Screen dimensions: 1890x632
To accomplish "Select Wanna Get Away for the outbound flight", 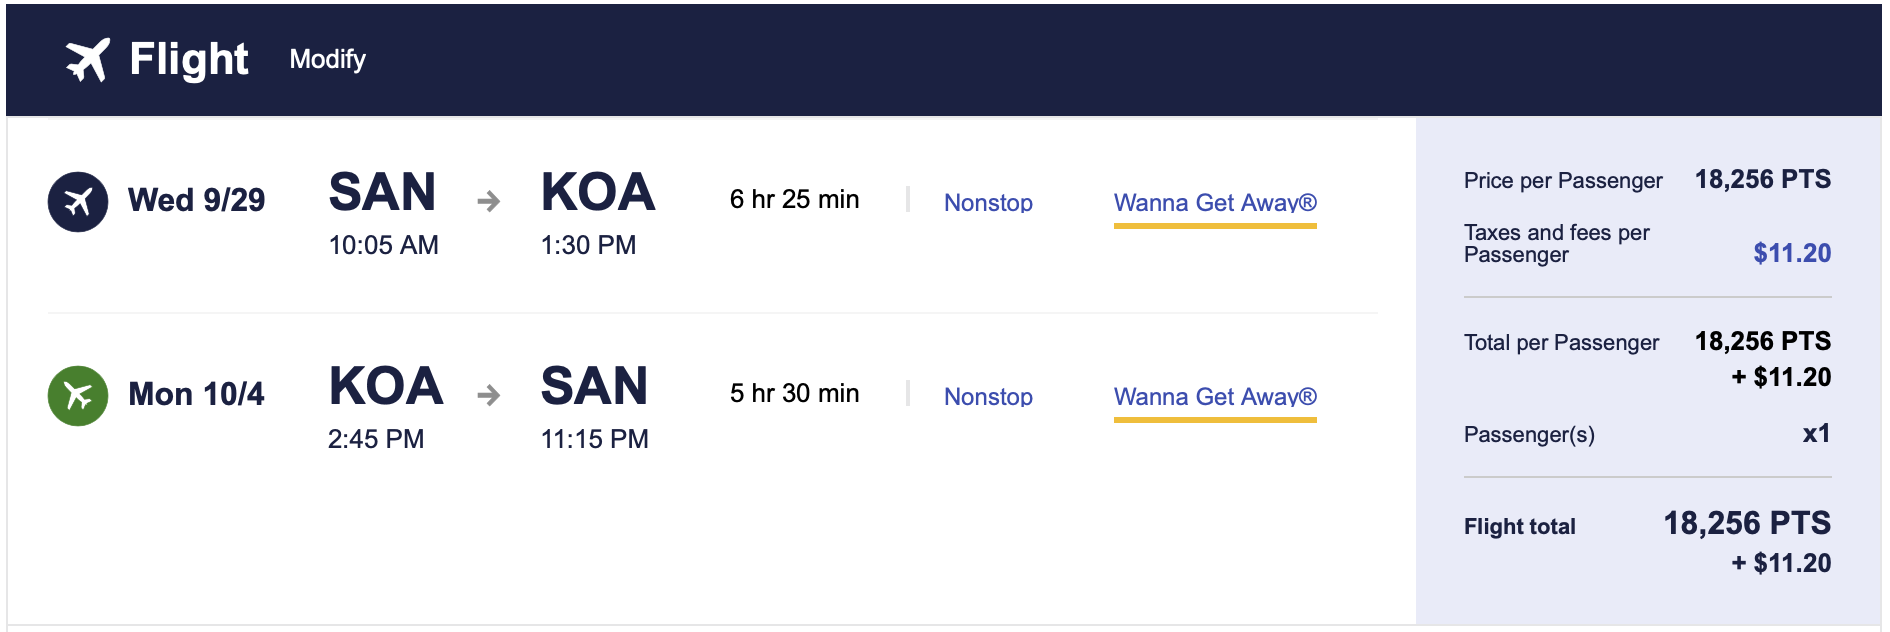I will pos(1215,202).
